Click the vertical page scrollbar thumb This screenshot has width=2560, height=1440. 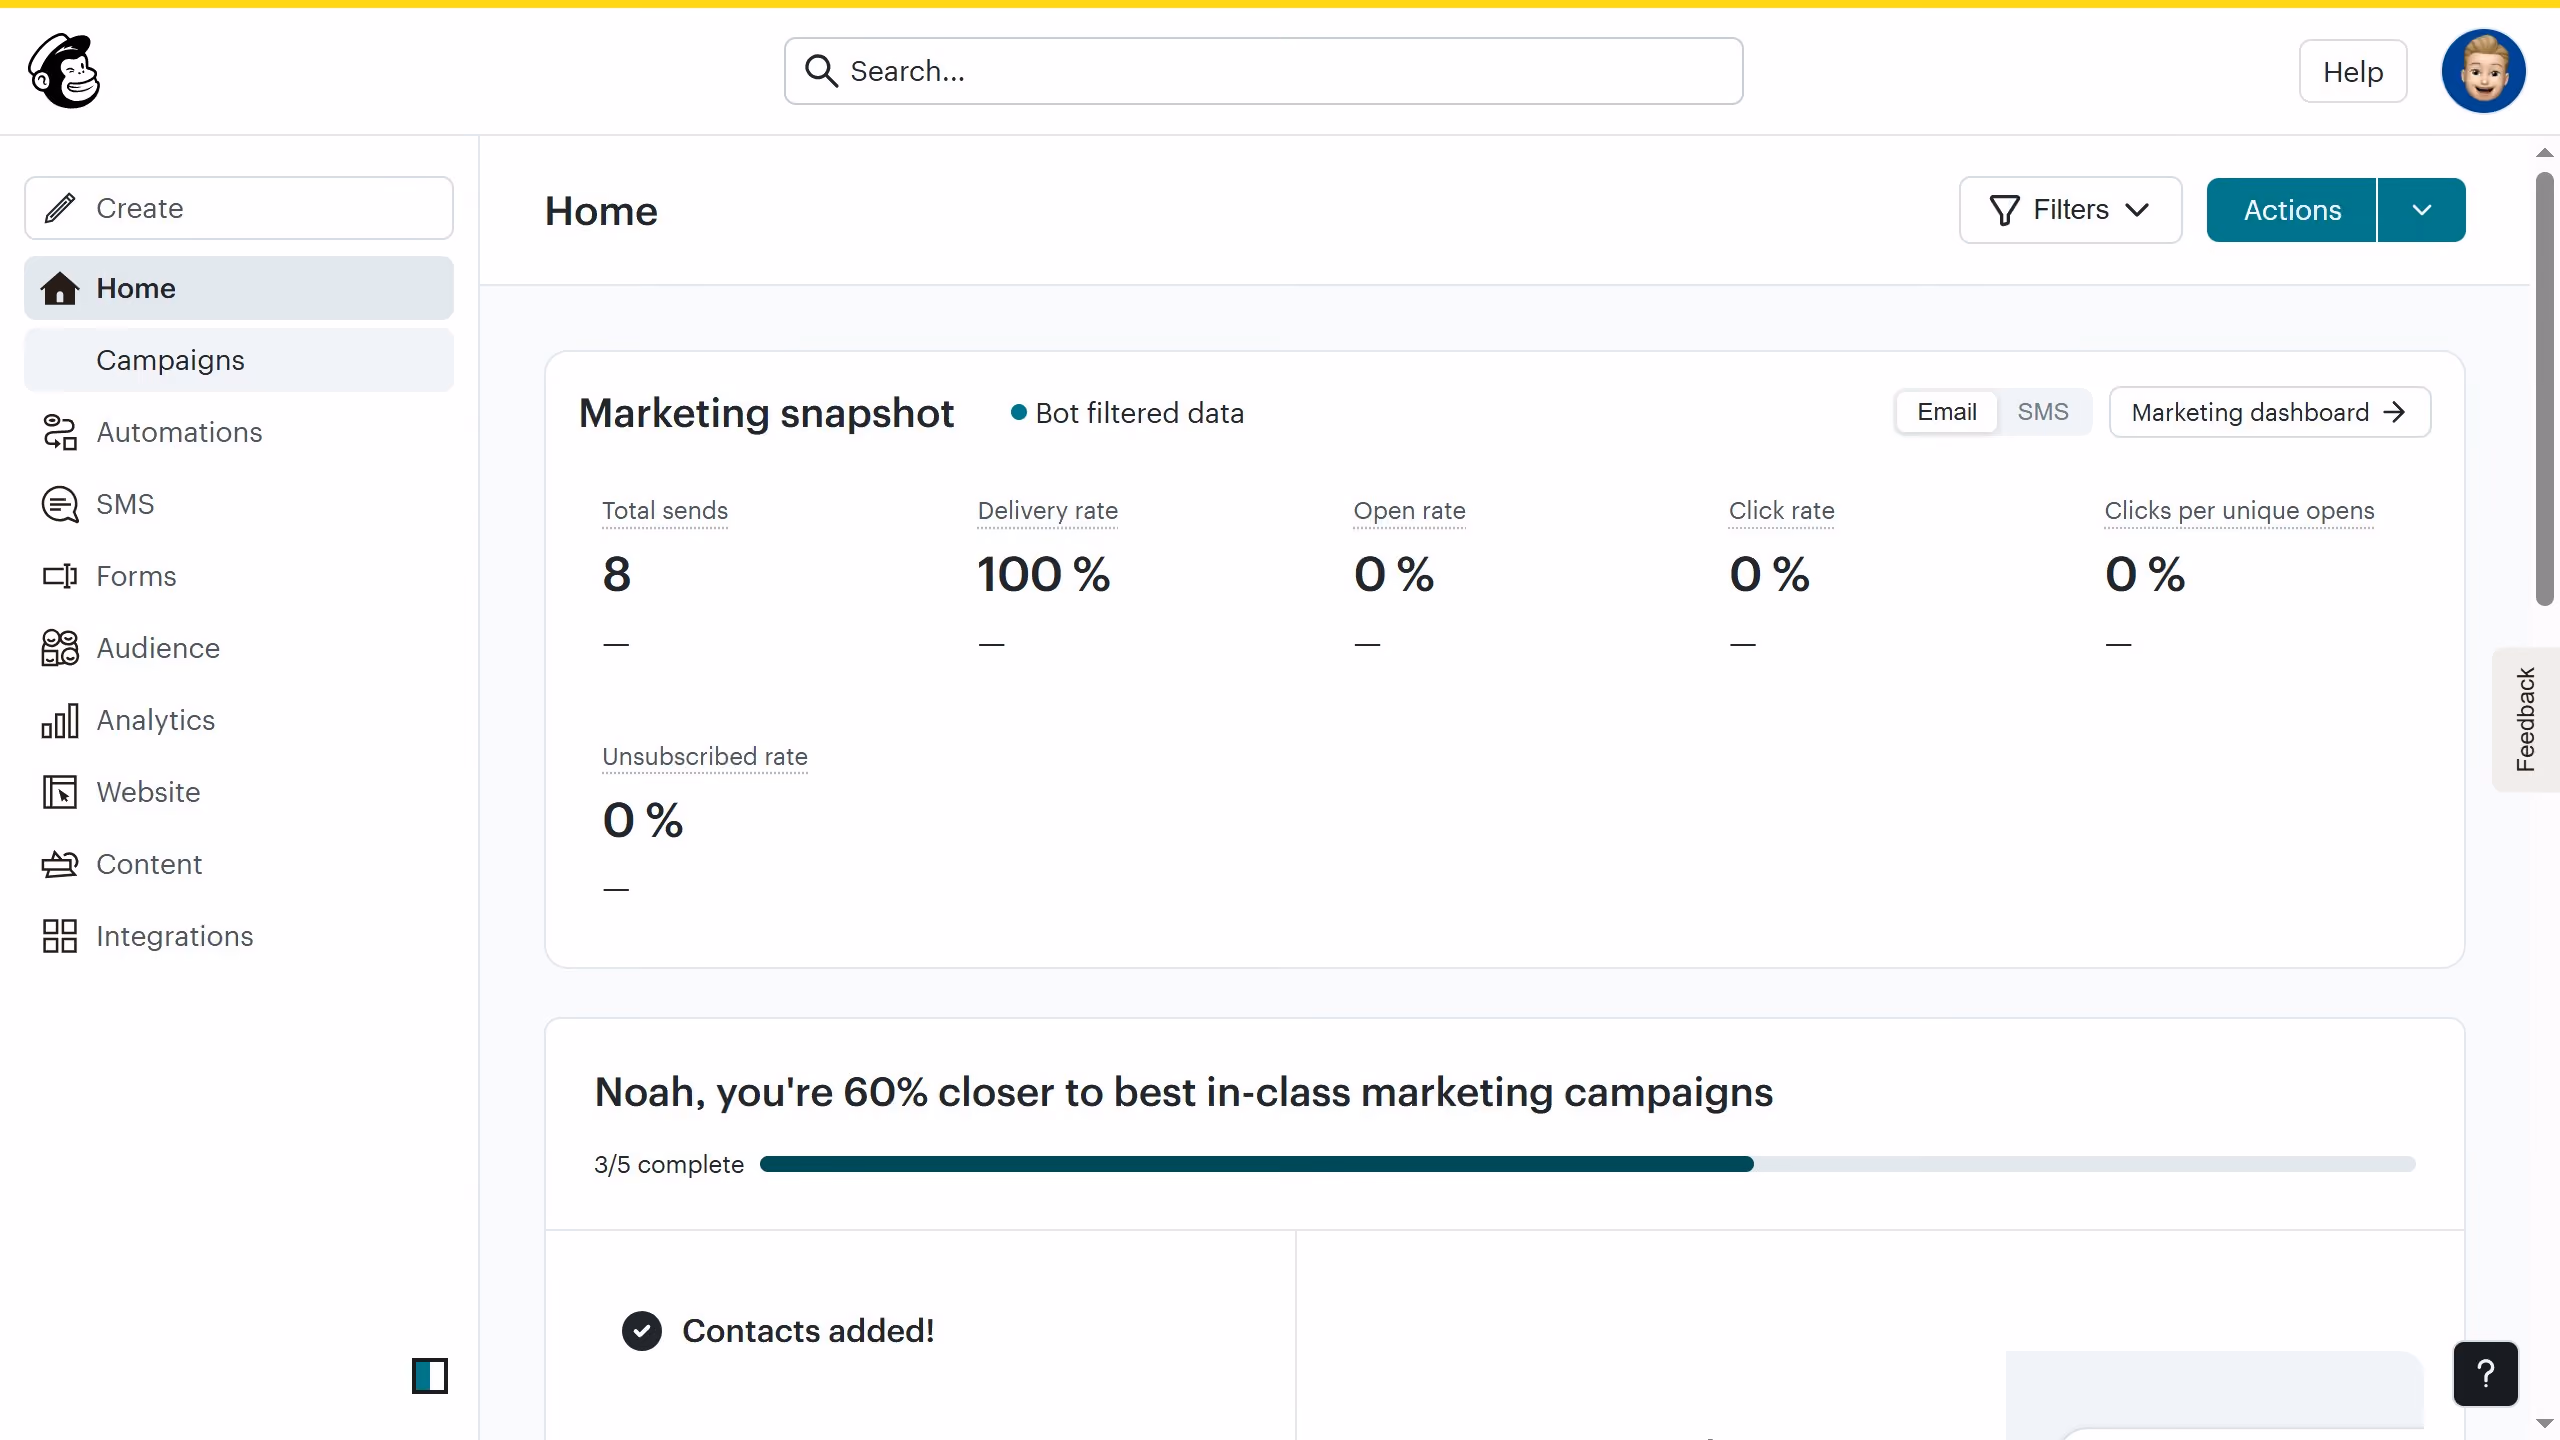pyautogui.click(x=2544, y=389)
